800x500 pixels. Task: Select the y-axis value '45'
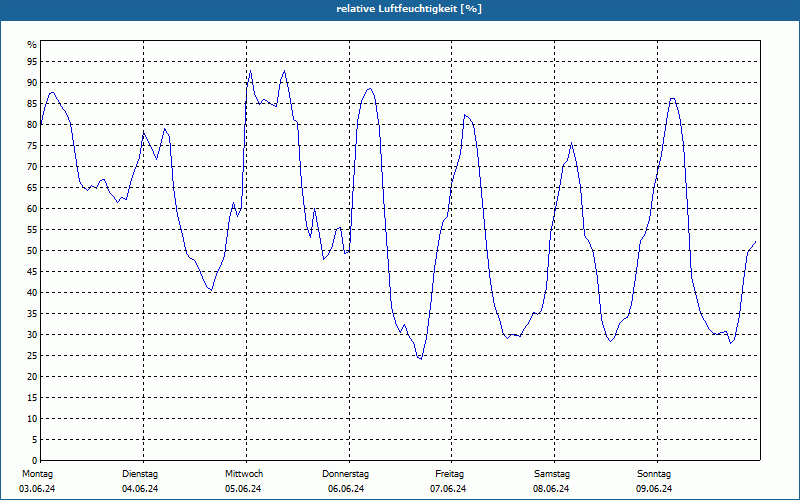point(32,271)
